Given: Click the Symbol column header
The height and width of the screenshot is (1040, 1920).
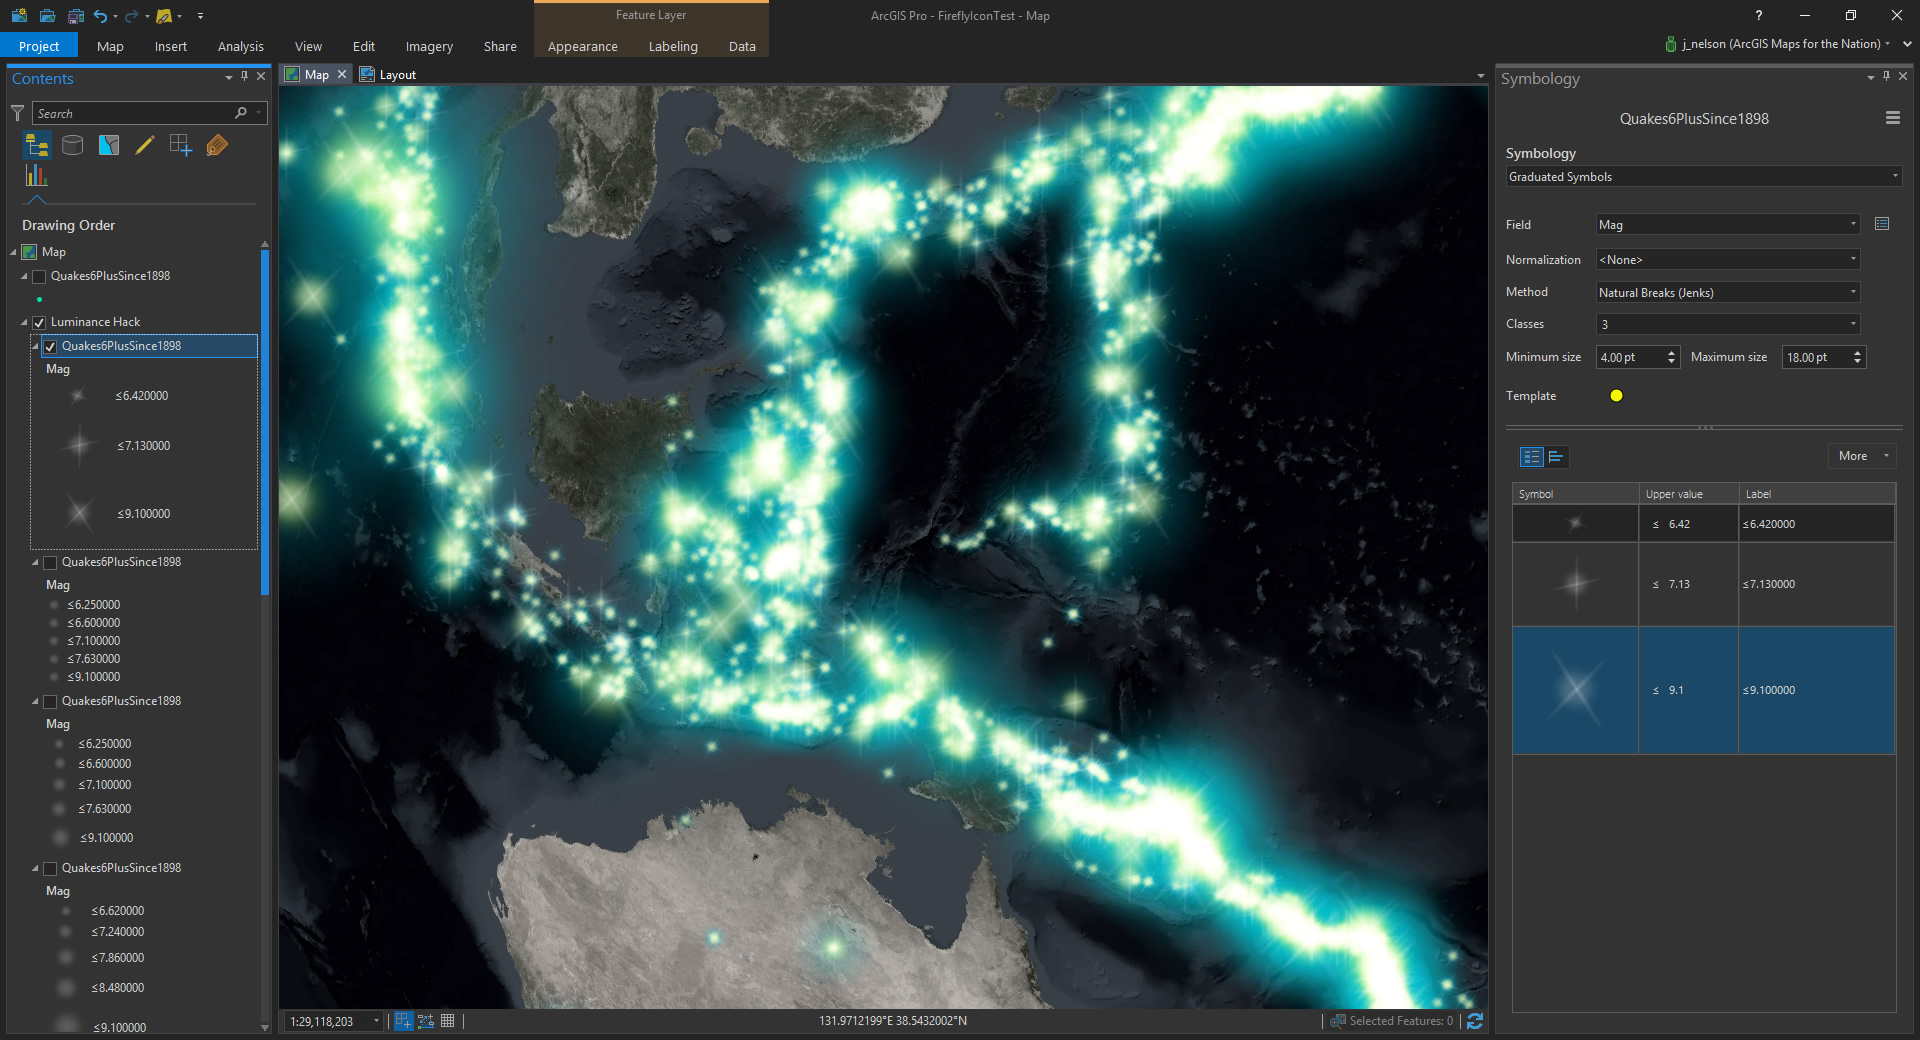Looking at the screenshot, I should tap(1575, 494).
